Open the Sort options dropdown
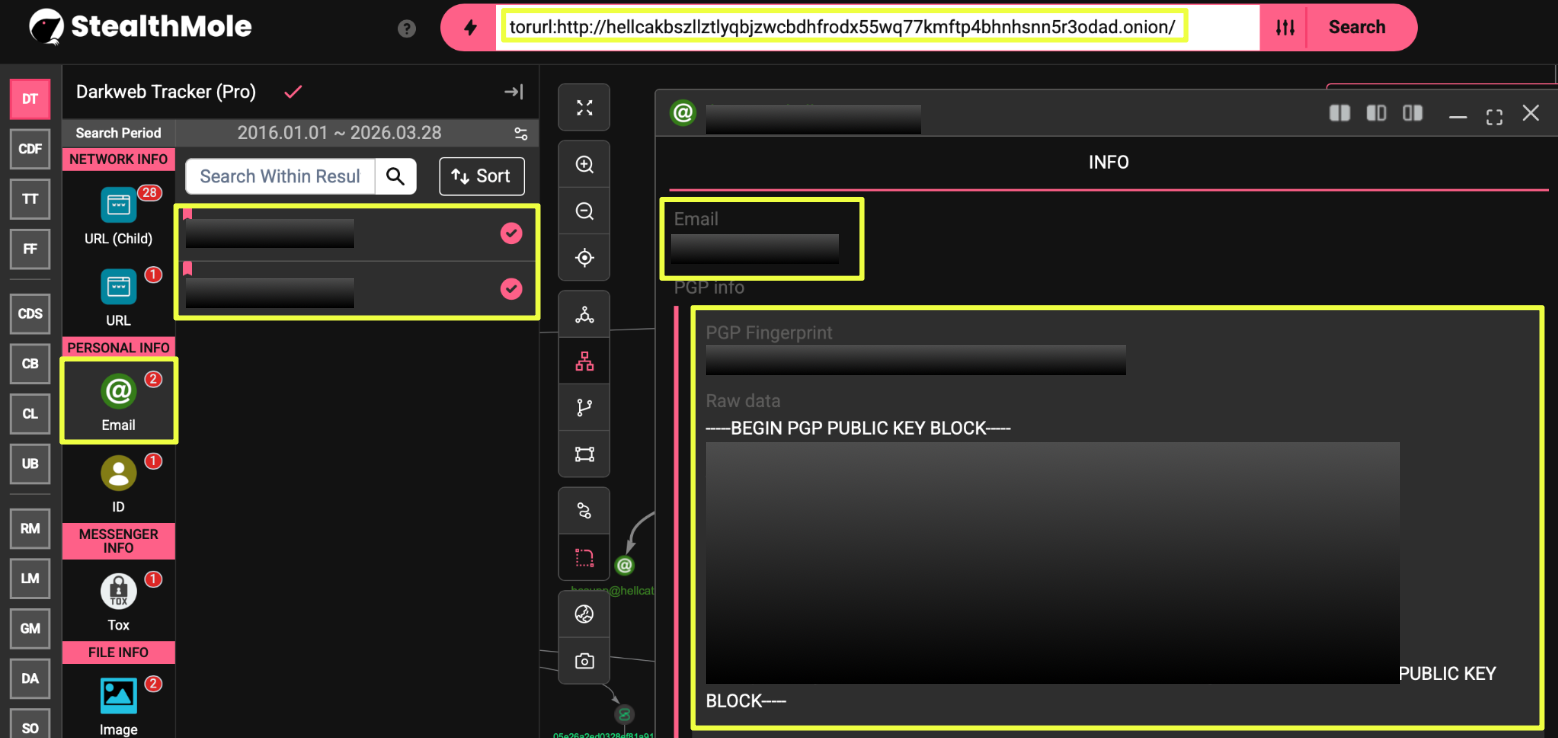This screenshot has height=738, width=1558. point(481,176)
